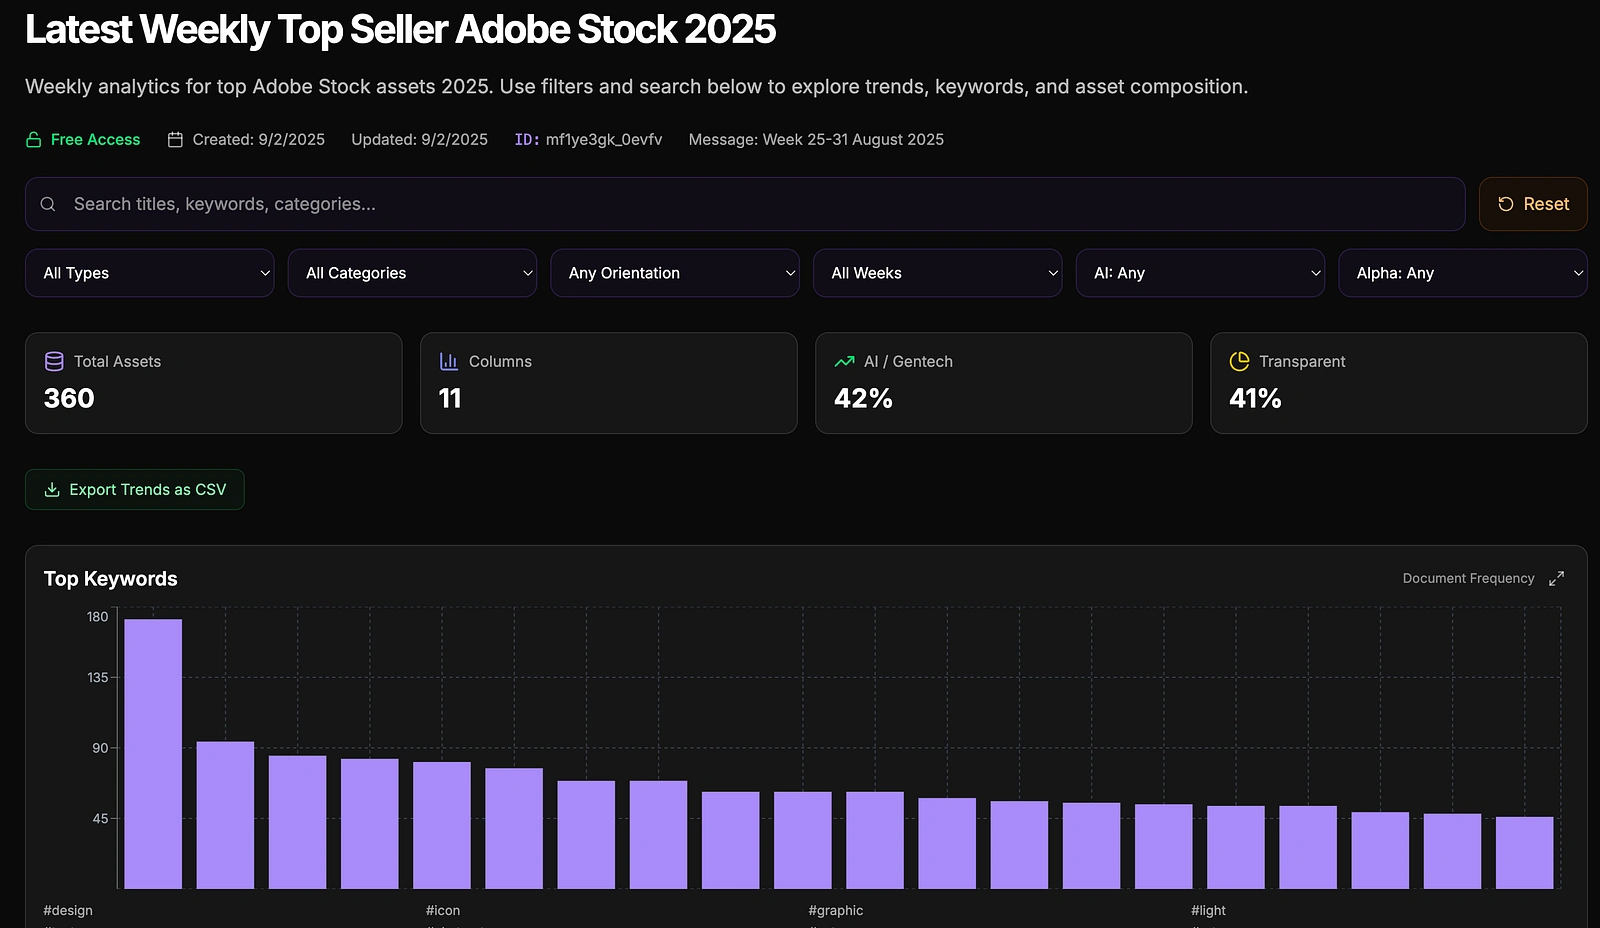Image resolution: width=1600 pixels, height=928 pixels.
Task: Click the #light axis label
Action: [x=1208, y=911]
